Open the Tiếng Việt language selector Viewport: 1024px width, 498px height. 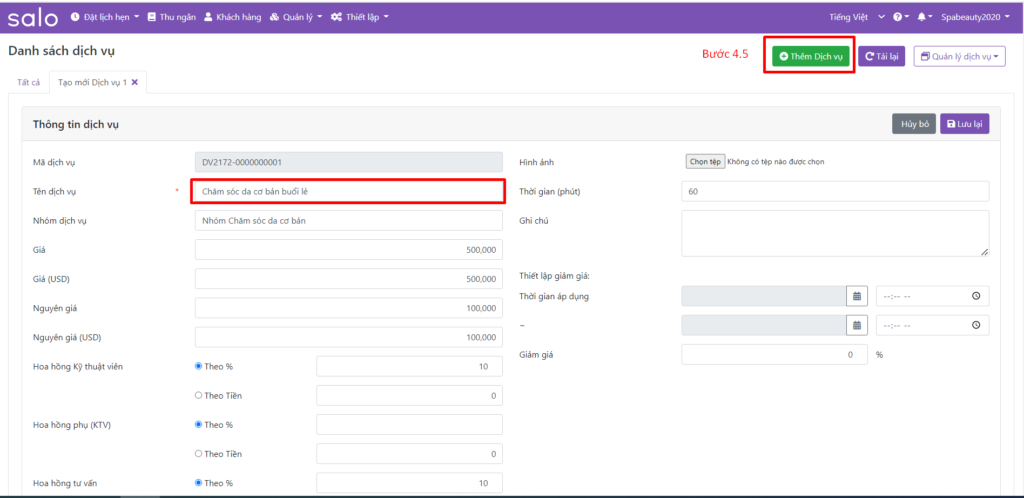click(x=857, y=17)
